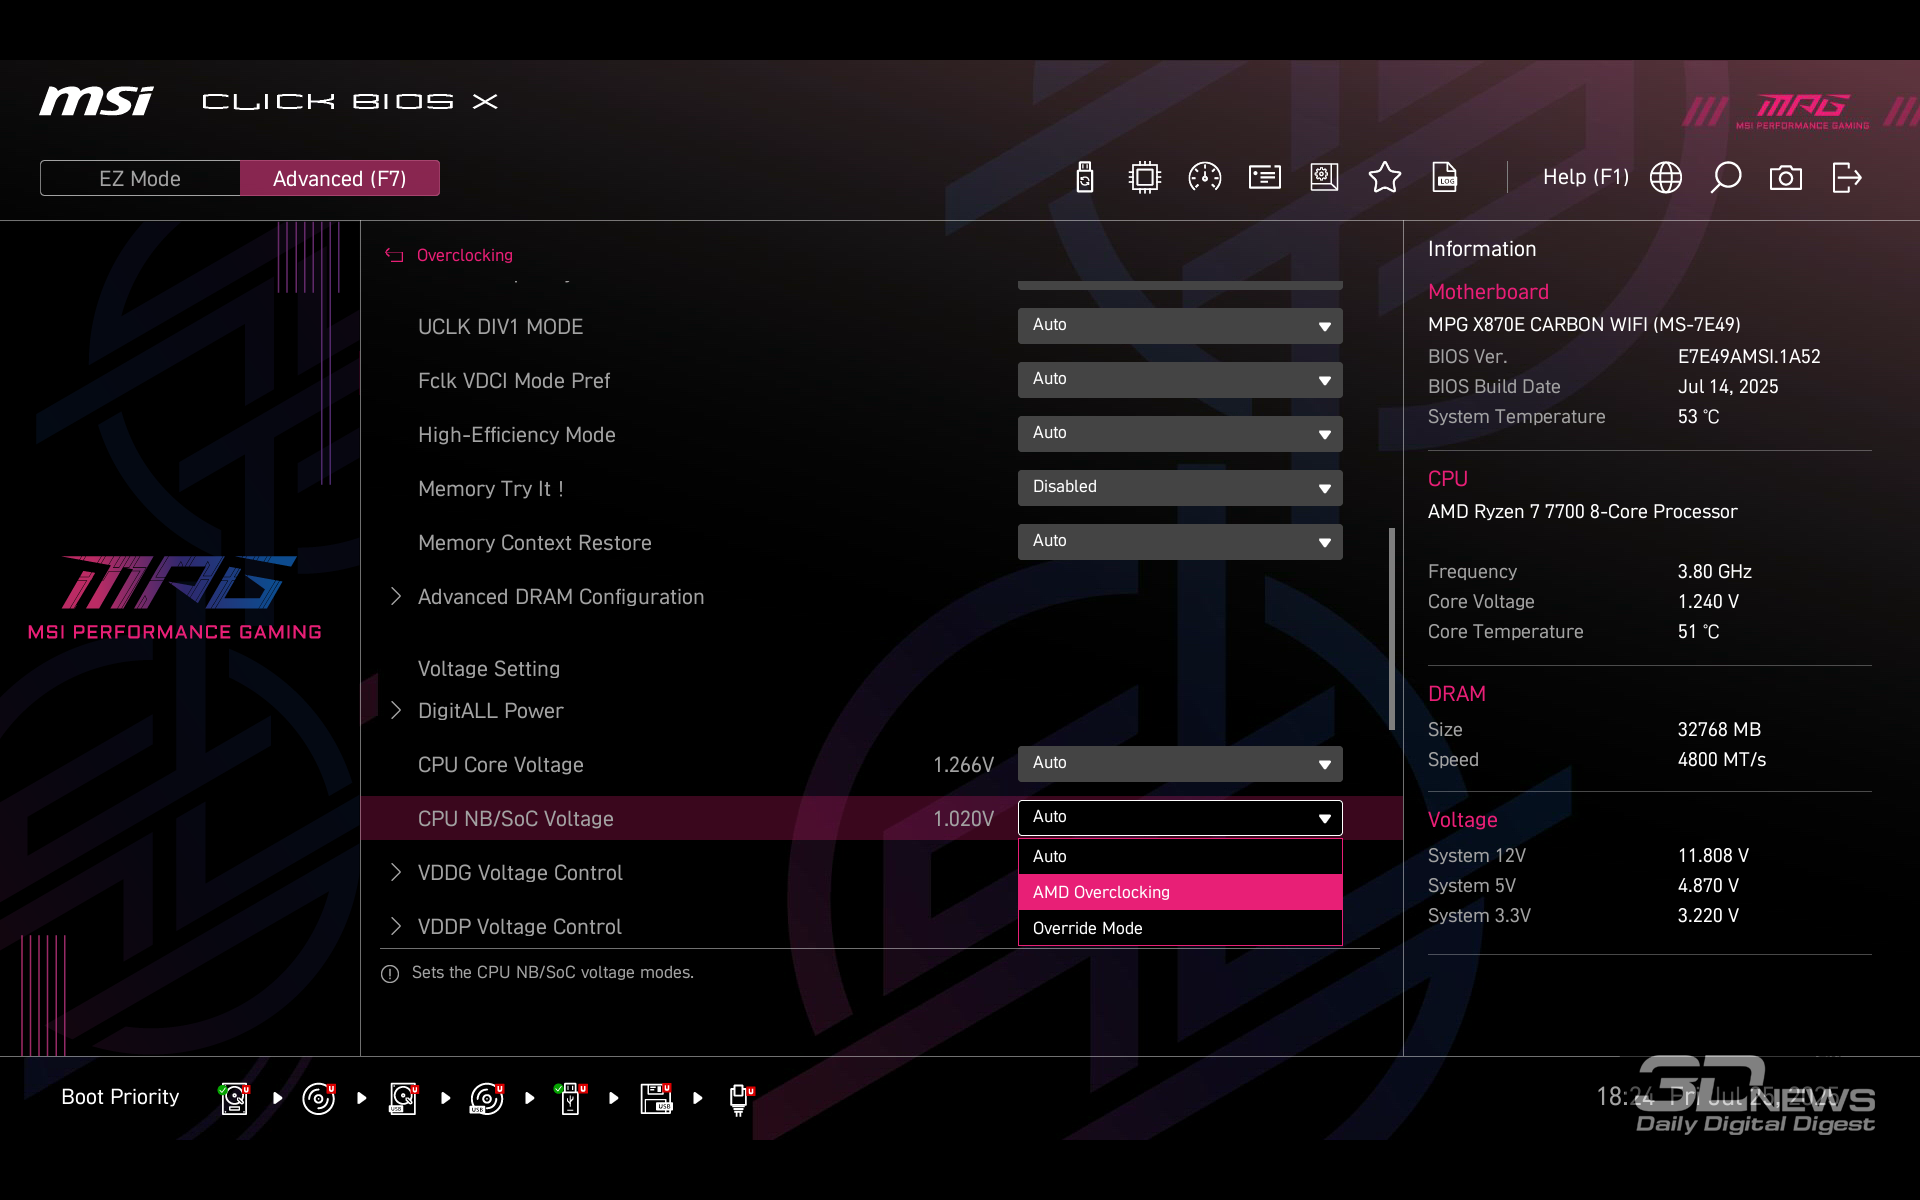Click the 1.266V core voltage reading
1920x1200 pixels.
click(x=963, y=765)
